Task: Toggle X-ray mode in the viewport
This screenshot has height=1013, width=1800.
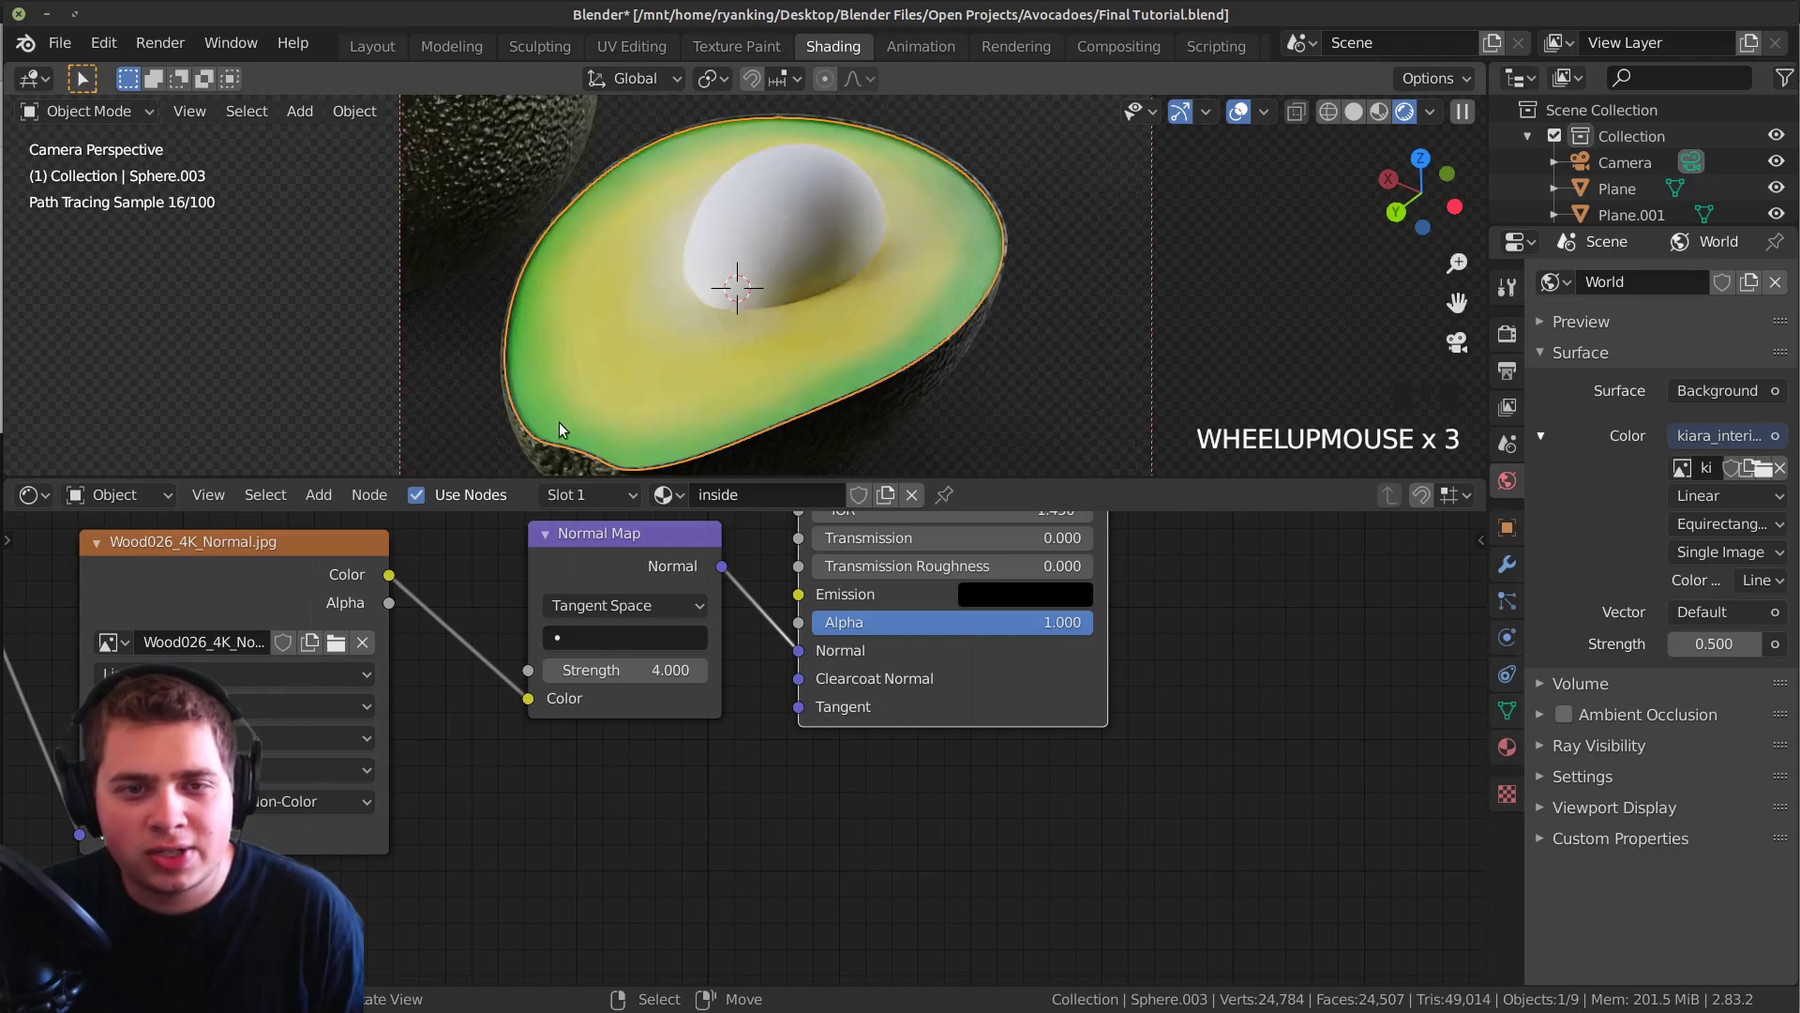Action: coord(1296,111)
